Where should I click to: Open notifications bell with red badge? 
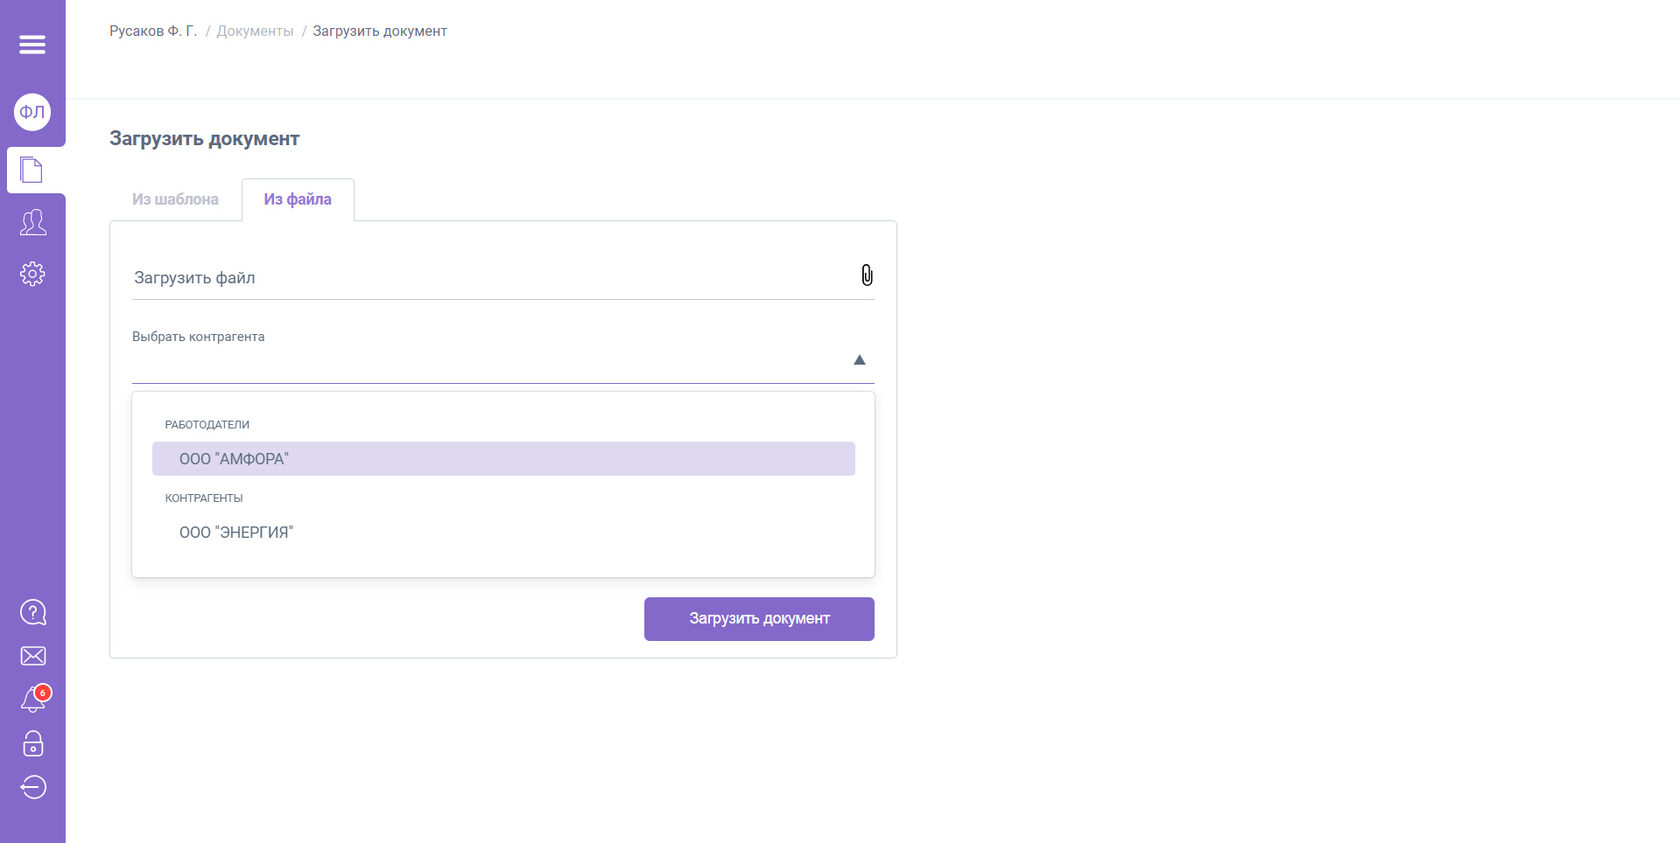[x=33, y=700]
